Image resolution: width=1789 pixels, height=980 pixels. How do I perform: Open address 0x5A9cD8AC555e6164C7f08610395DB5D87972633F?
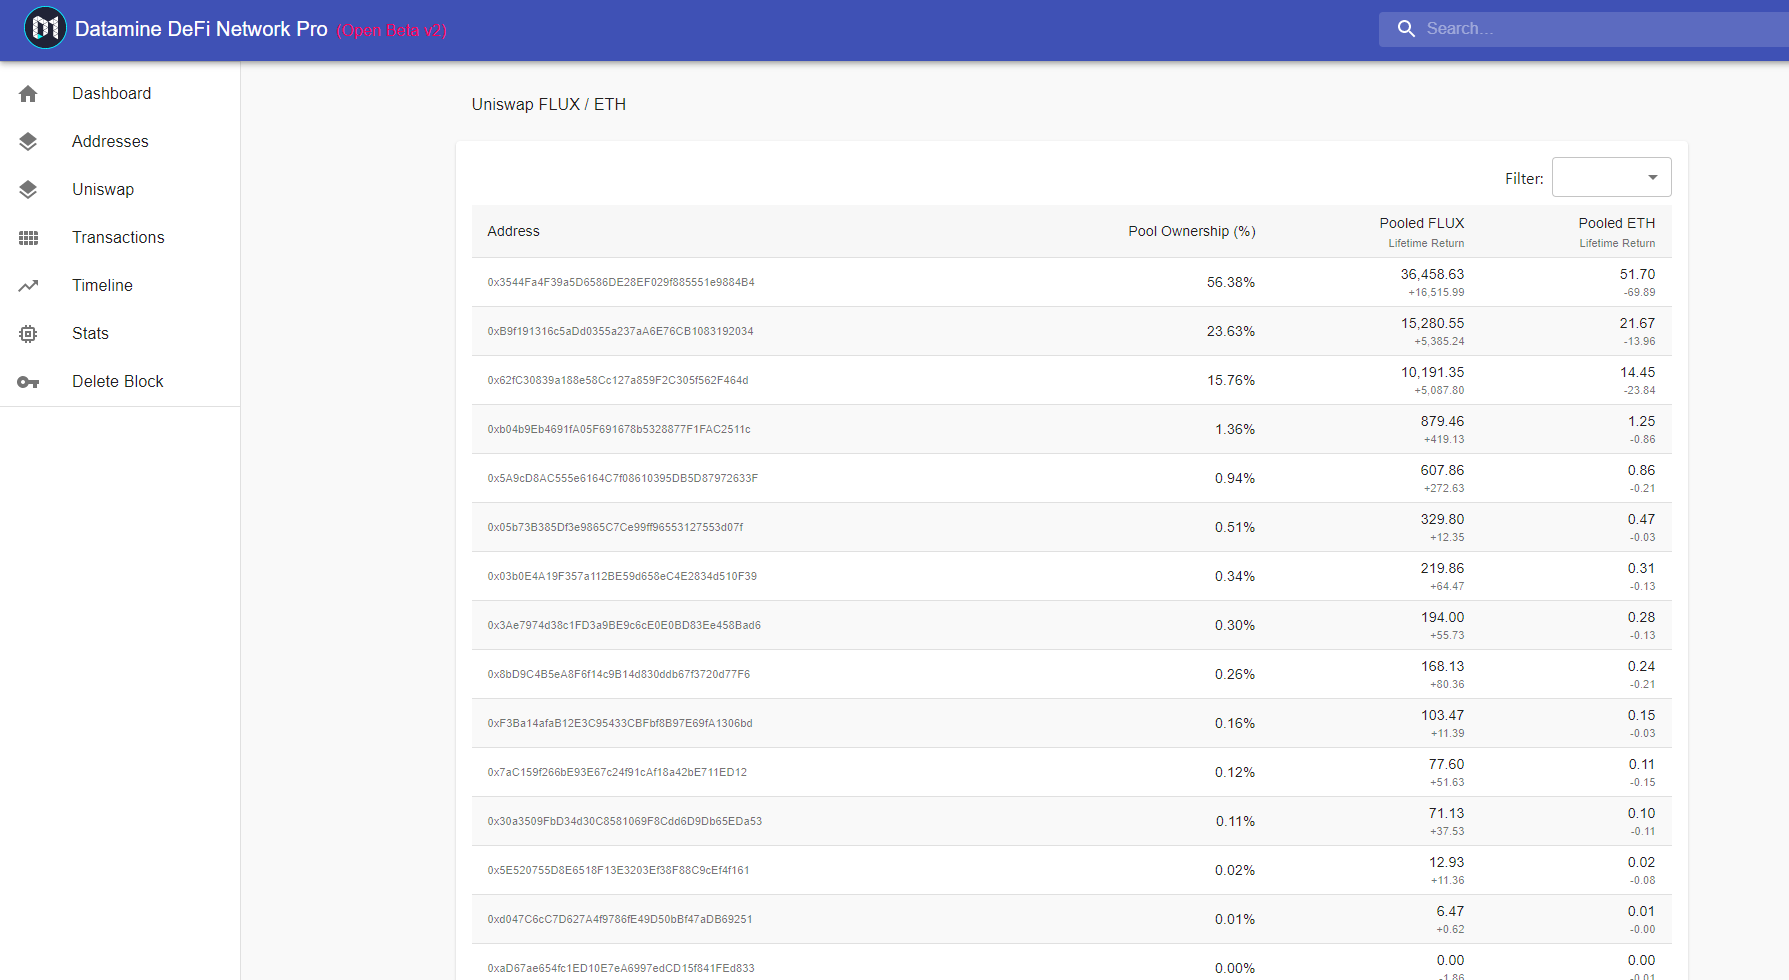click(623, 478)
